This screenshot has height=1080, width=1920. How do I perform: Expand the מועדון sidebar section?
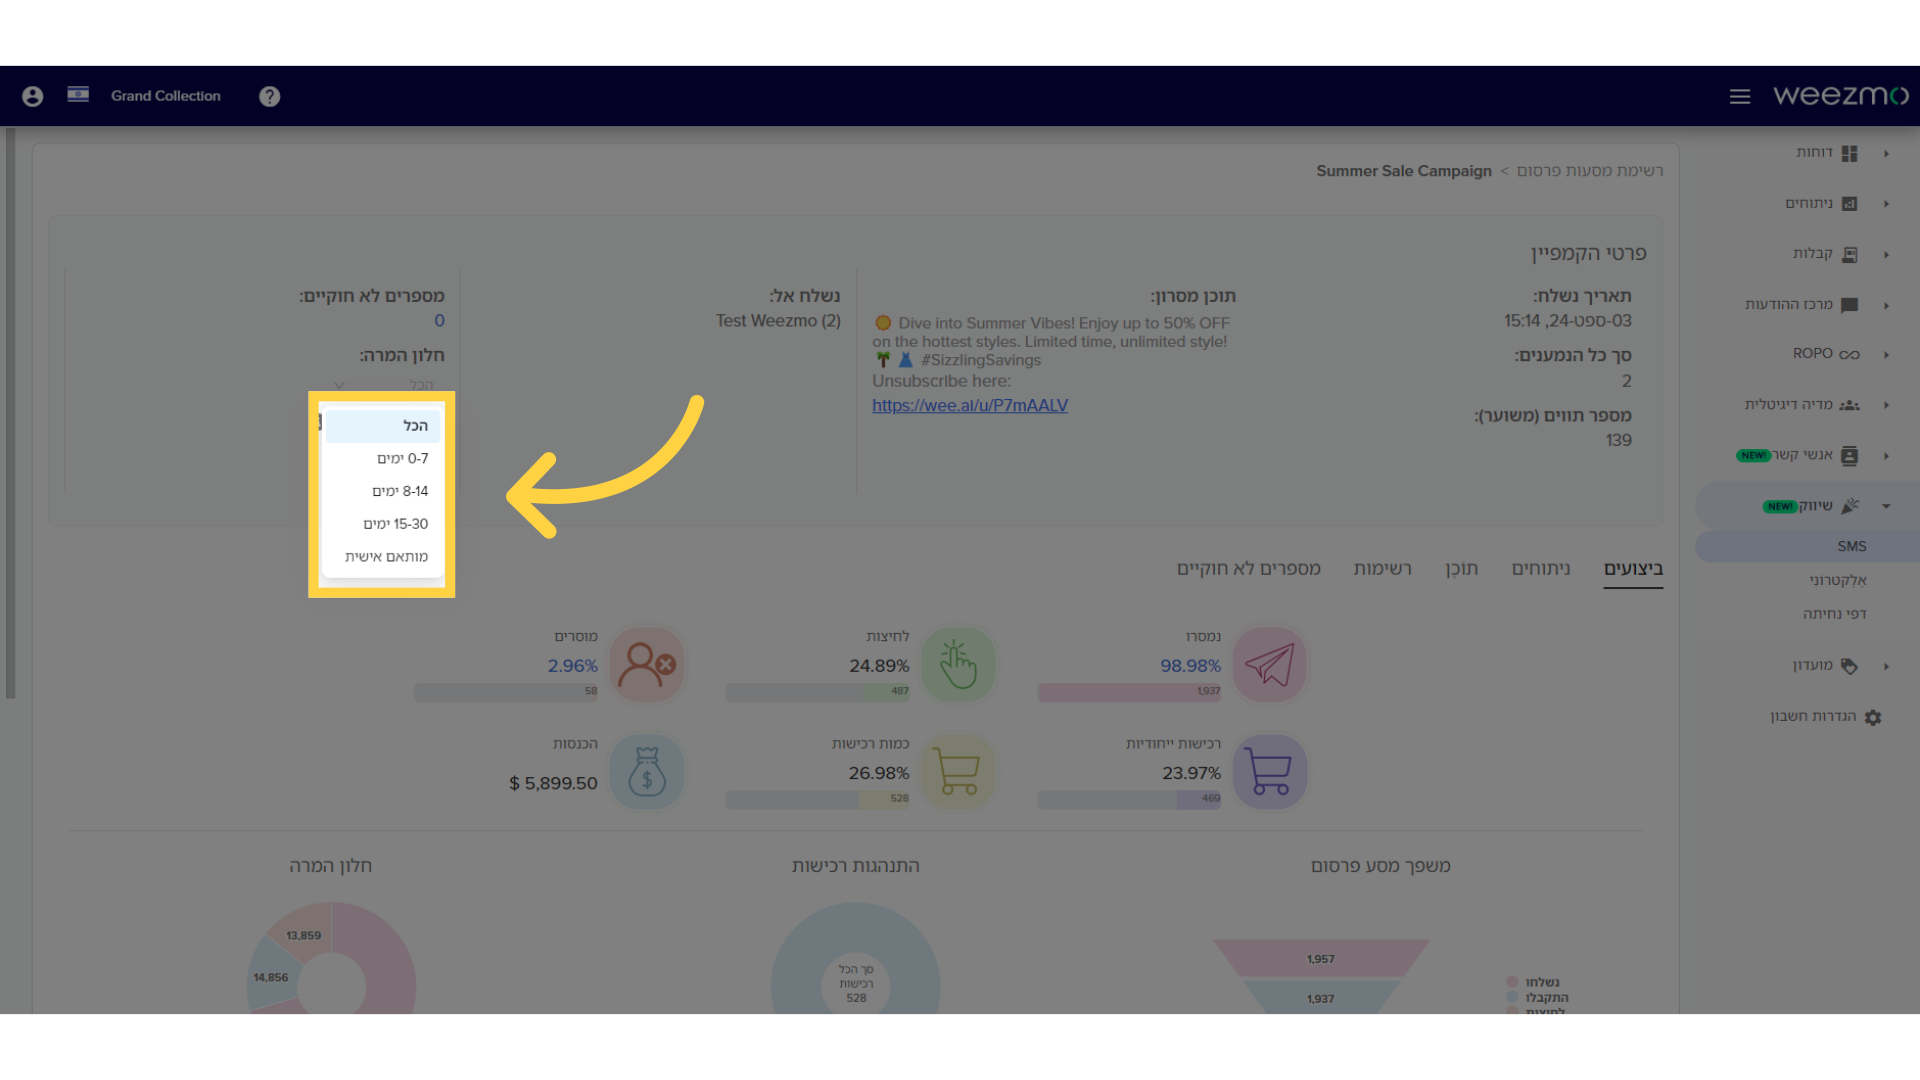pos(1886,666)
